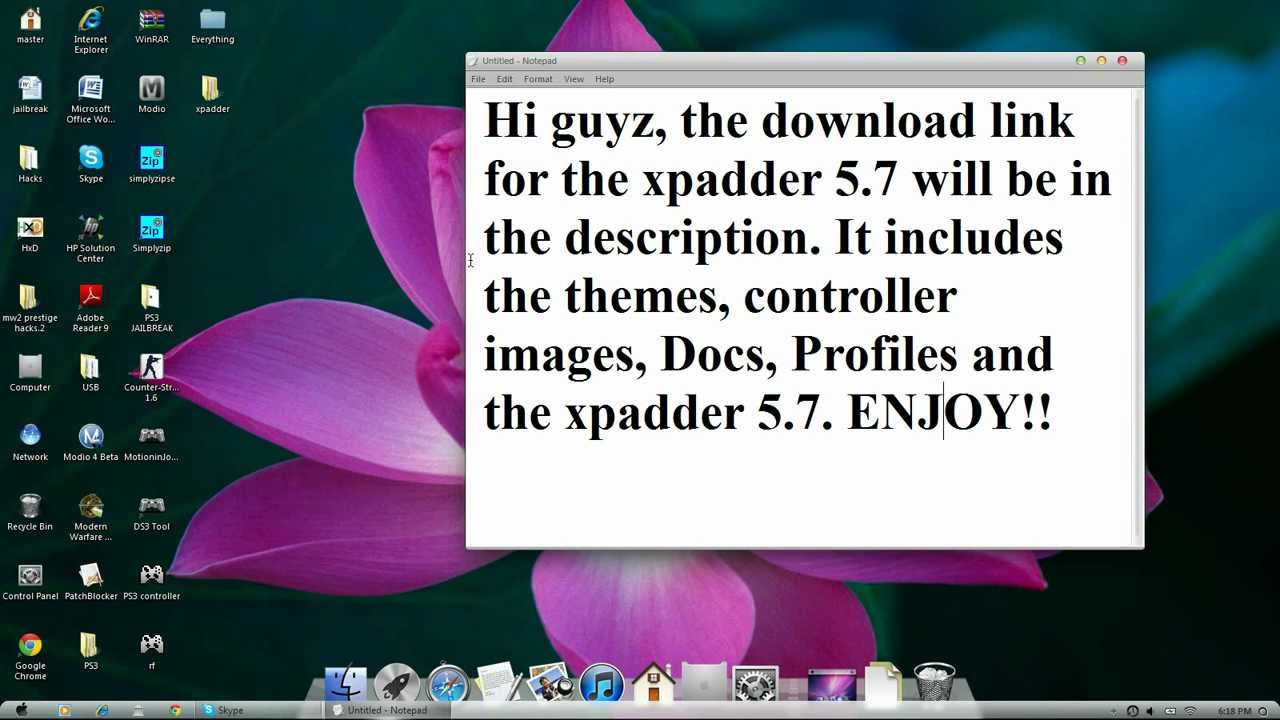Open the photo viewer icon in the dock
The height and width of the screenshot is (720, 1280).
coord(550,683)
